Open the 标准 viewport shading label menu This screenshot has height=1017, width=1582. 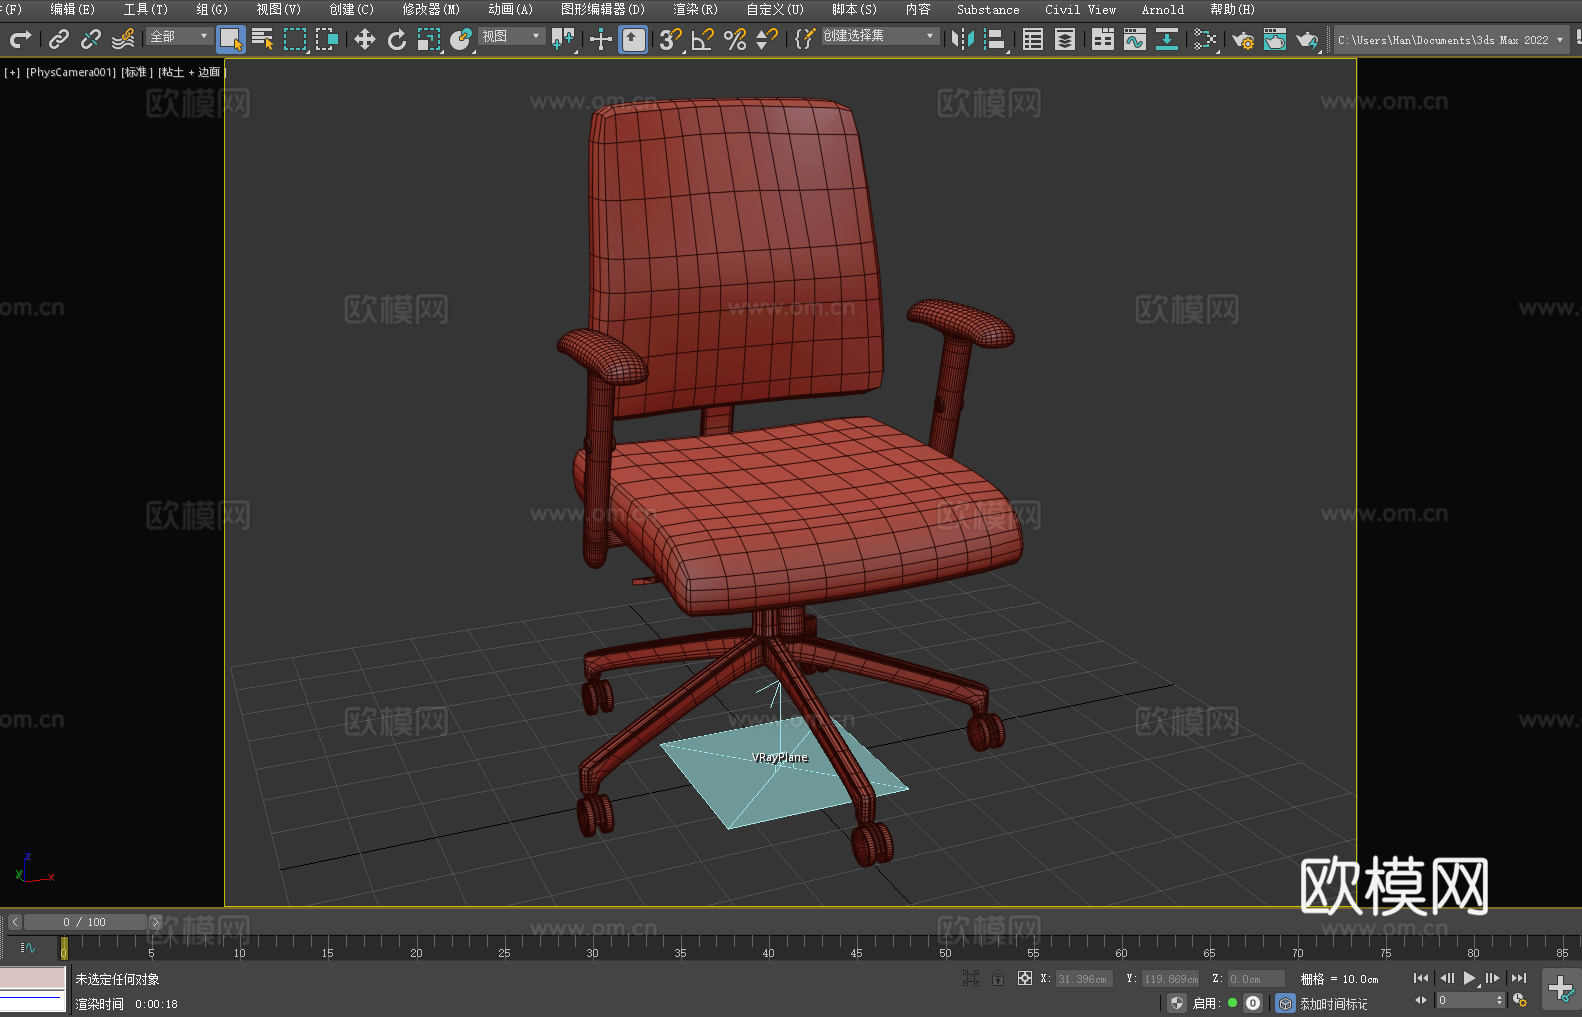tap(137, 72)
